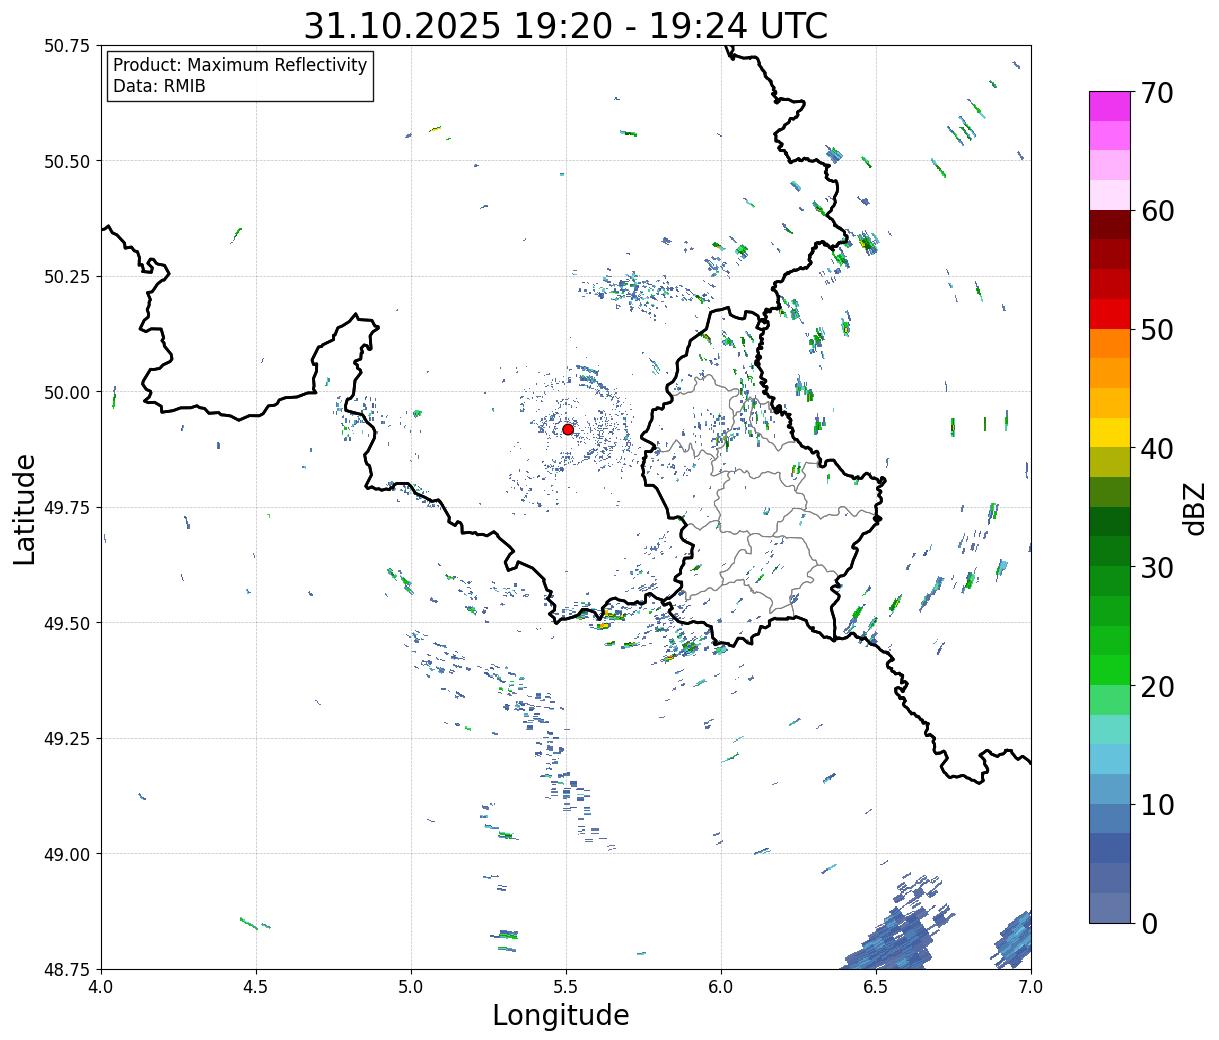Click the red radar location marker
The height and width of the screenshot is (1040, 1219).
[567, 429]
